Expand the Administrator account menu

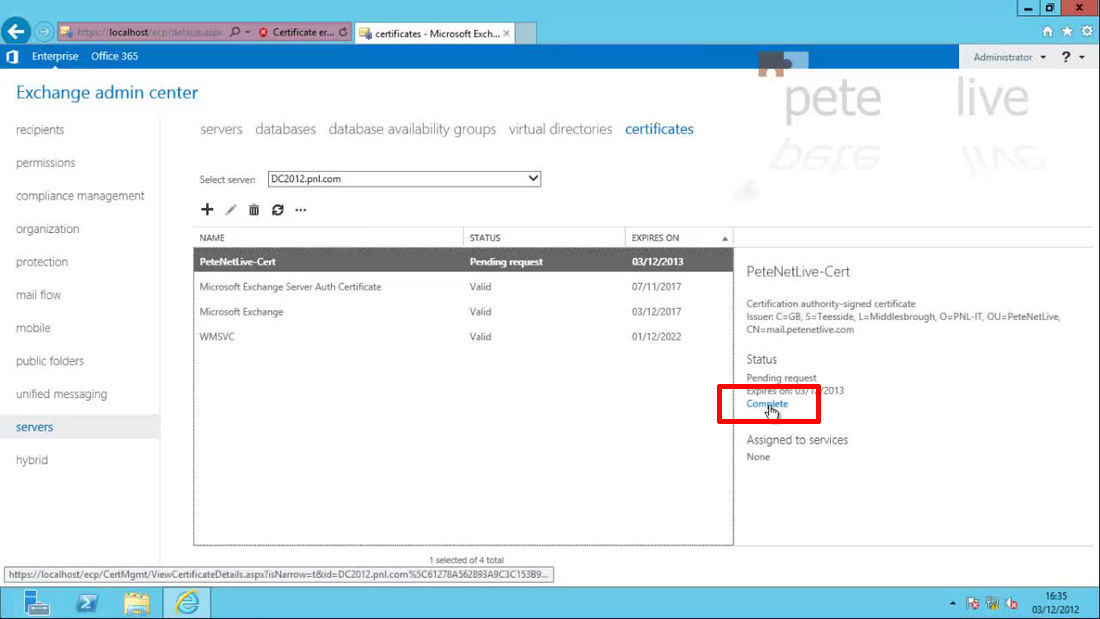(1009, 58)
